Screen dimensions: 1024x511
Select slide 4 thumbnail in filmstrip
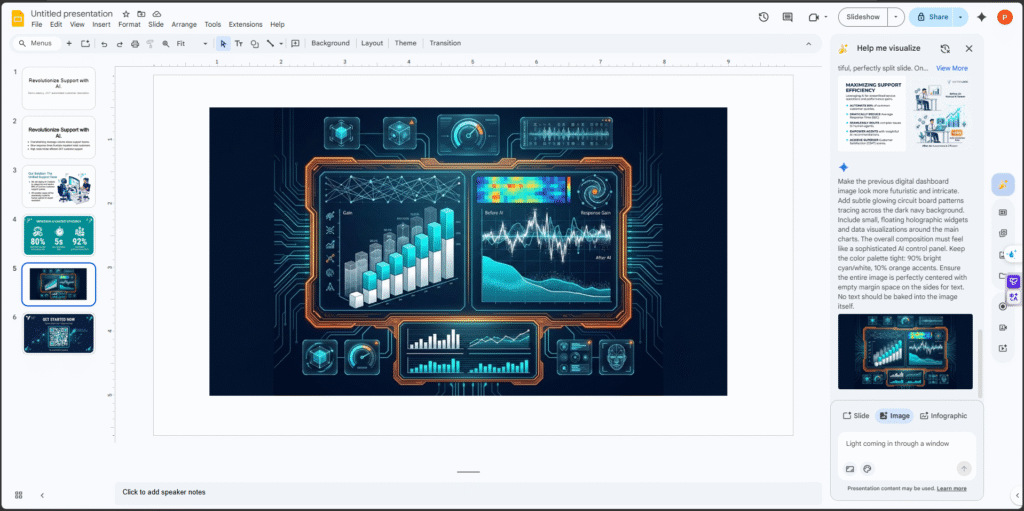click(x=59, y=236)
